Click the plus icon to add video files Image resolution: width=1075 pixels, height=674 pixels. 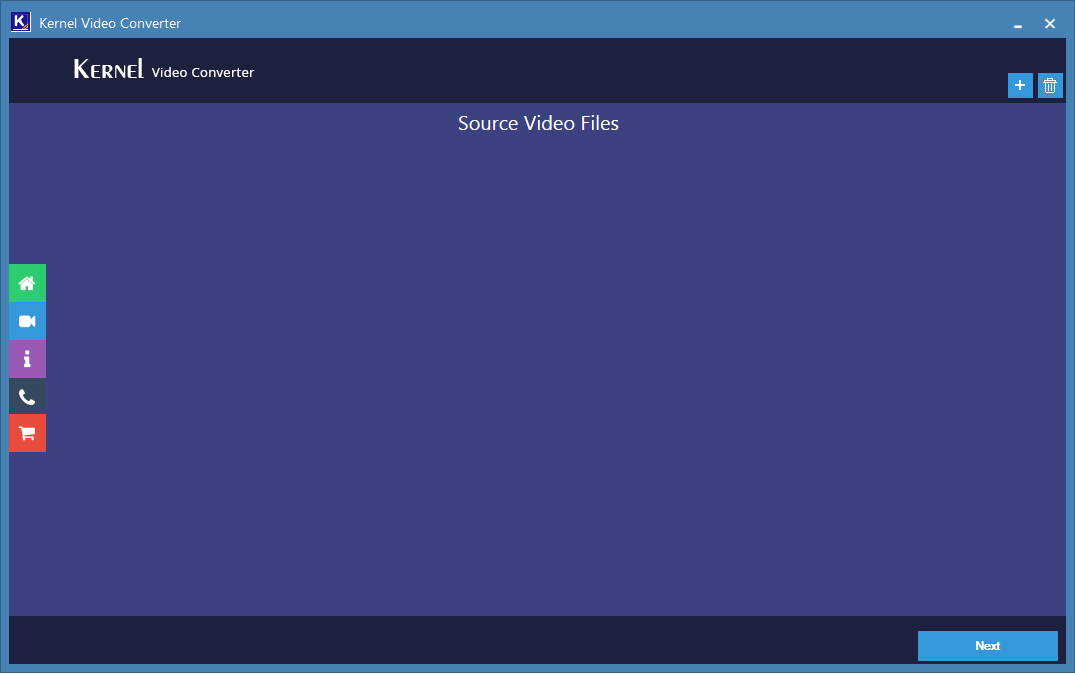coord(1020,86)
